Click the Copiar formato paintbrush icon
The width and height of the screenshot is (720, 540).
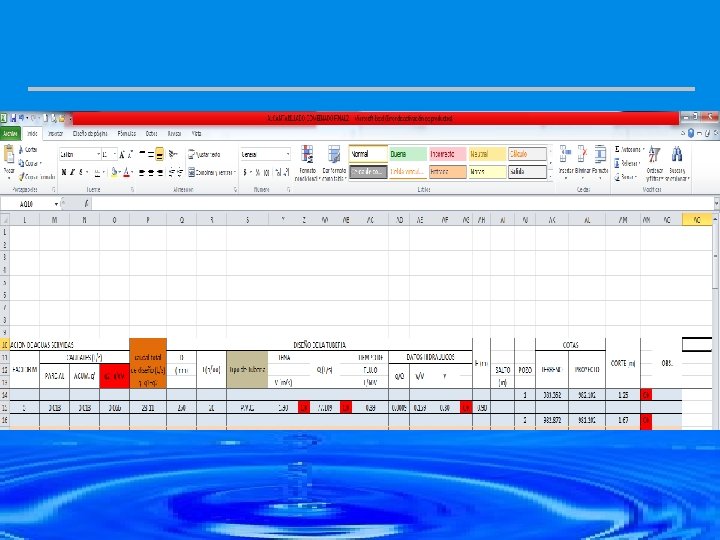coord(21,176)
